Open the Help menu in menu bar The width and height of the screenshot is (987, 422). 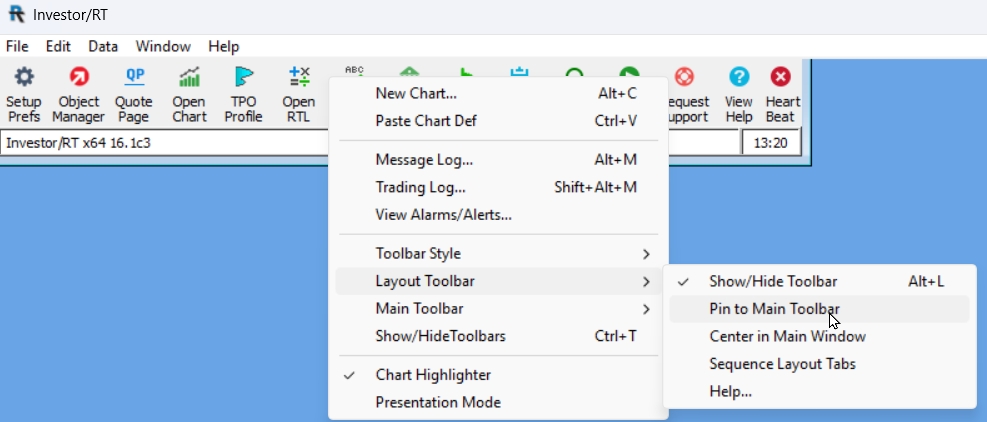point(223,47)
